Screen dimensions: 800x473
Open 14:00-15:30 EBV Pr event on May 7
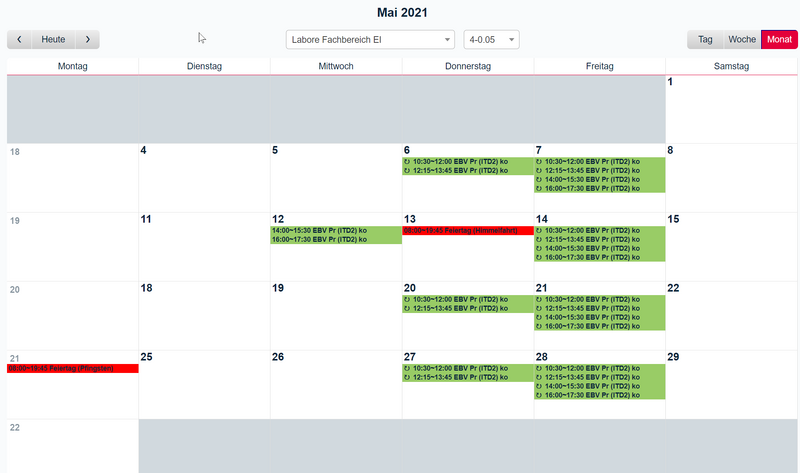tap(599, 180)
